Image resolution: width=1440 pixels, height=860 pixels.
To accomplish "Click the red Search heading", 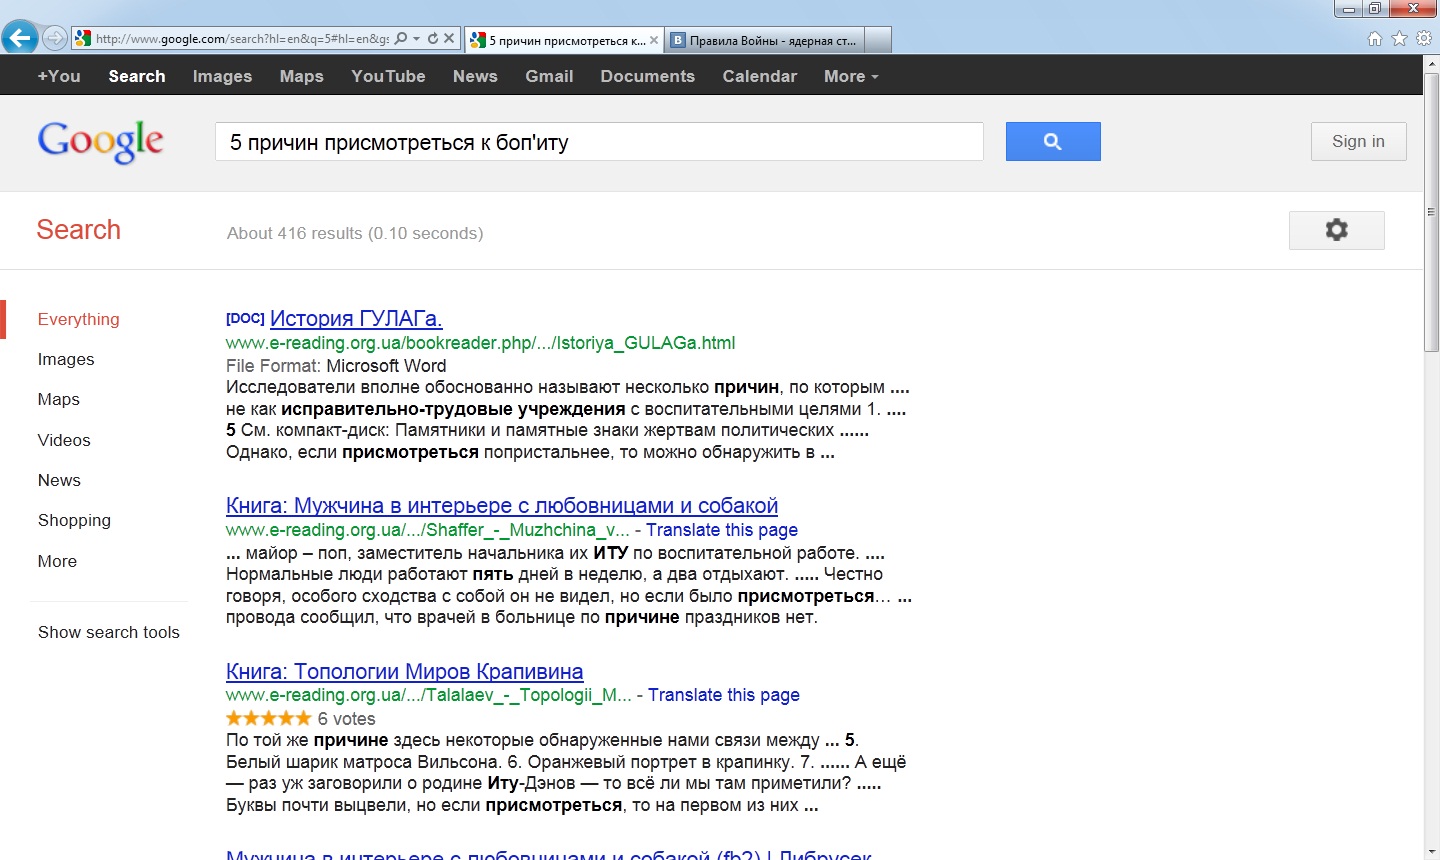I will (x=79, y=230).
